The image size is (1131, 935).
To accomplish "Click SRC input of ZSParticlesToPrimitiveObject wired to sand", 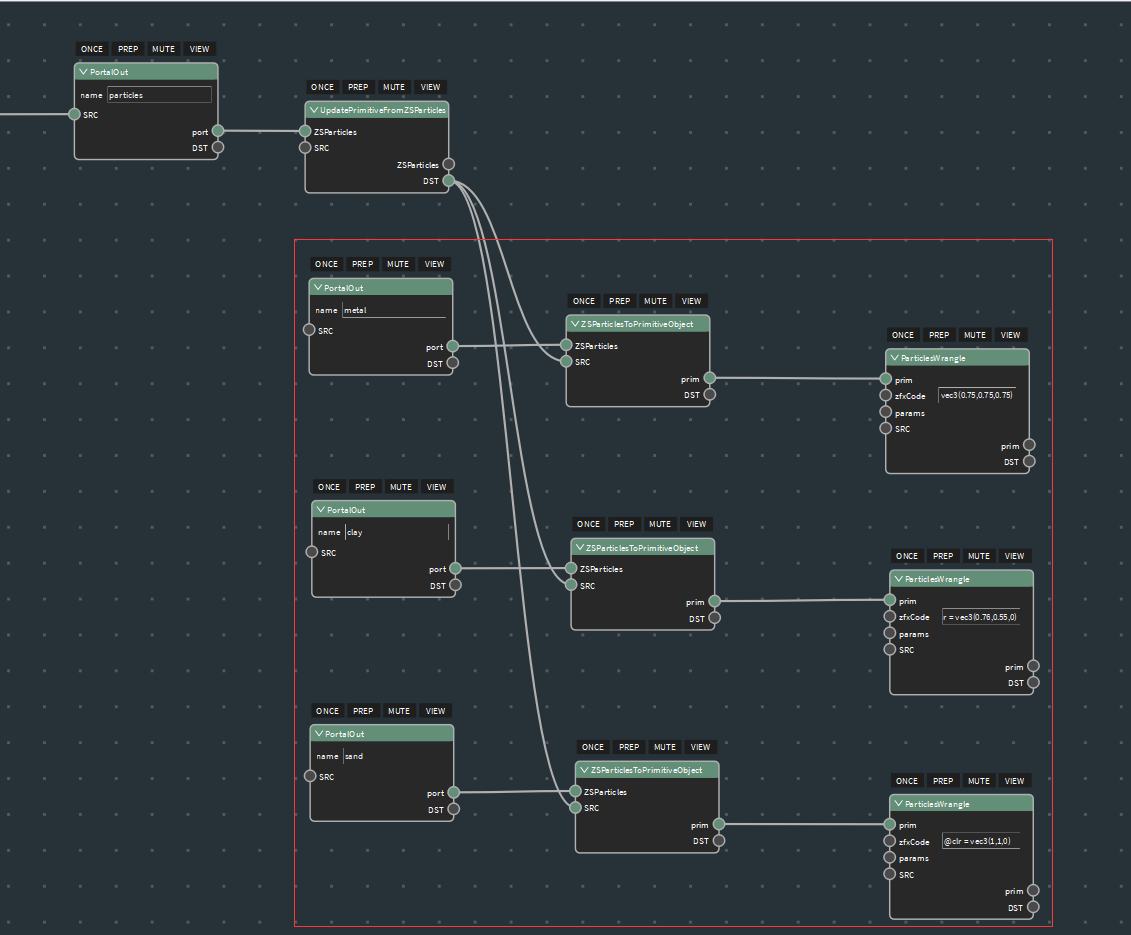I will (576, 807).
